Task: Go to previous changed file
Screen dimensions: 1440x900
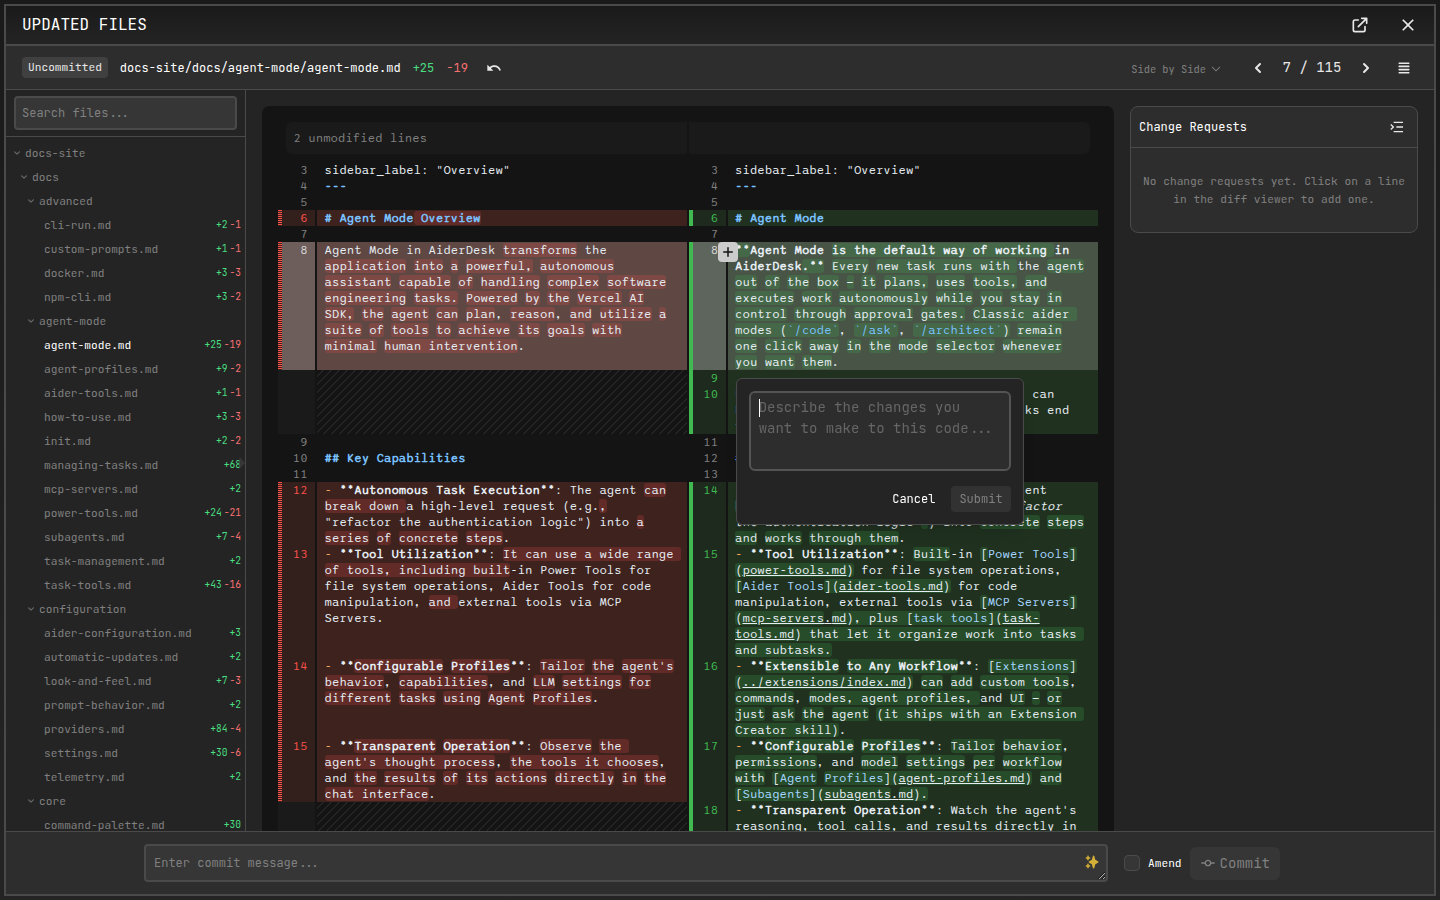Action: [x=1258, y=68]
